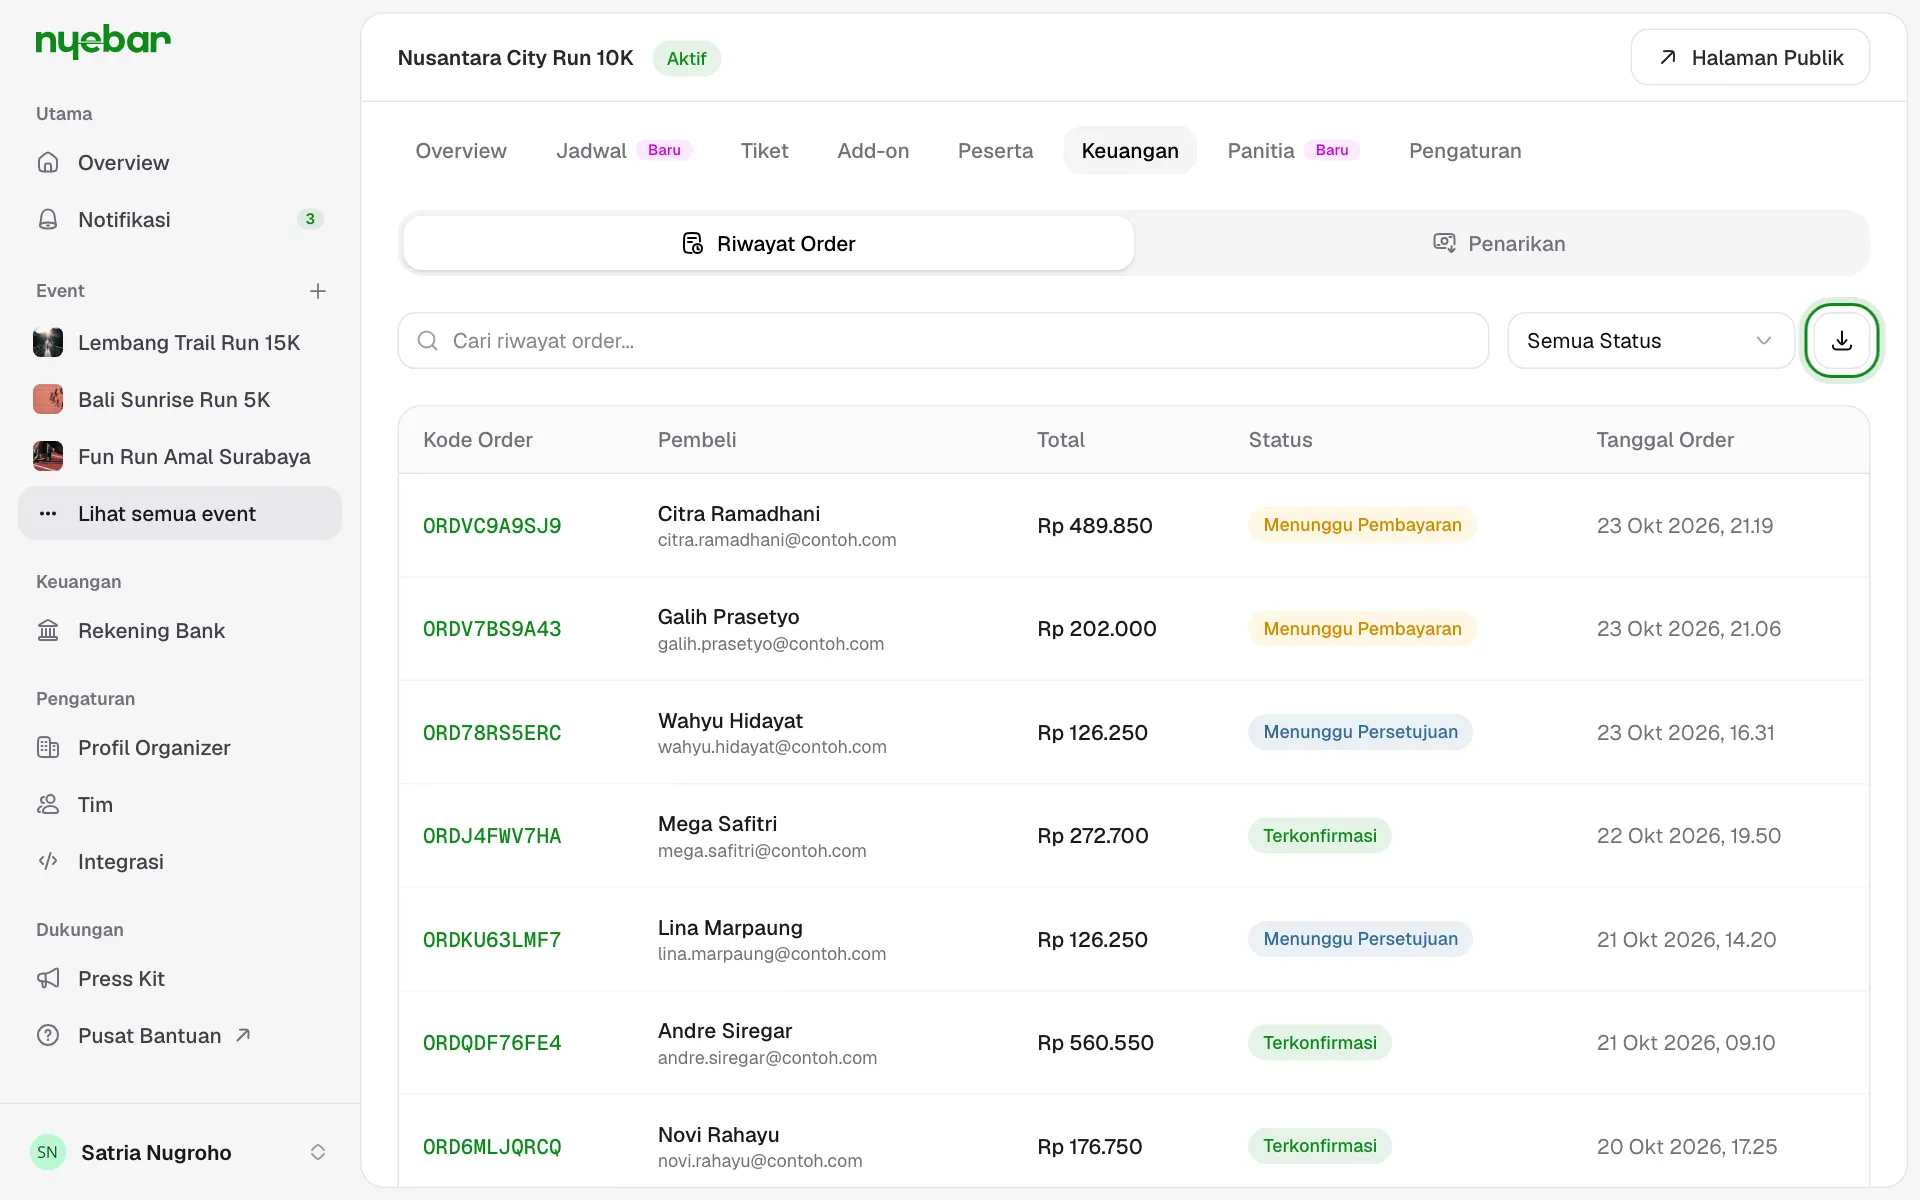Click Menunggu Pembayaran badge for Citra Ramadhani
Image resolution: width=1920 pixels, height=1200 pixels.
1362,525
